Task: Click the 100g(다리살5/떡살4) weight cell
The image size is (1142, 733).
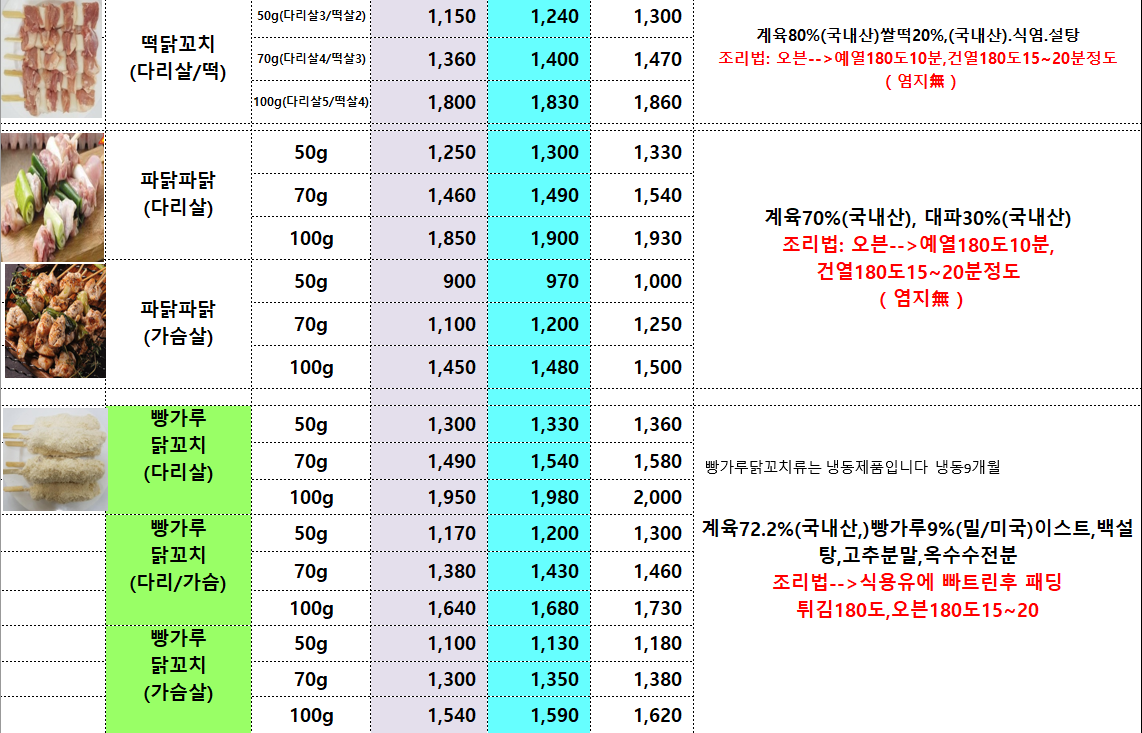Action: (311, 102)
